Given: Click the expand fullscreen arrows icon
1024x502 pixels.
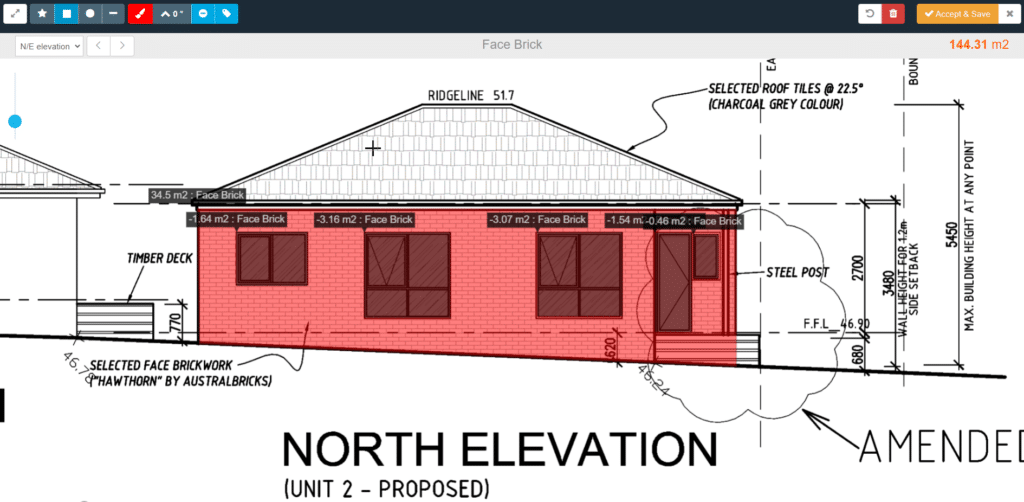Looking at the screenshot, I should (15, 14).
